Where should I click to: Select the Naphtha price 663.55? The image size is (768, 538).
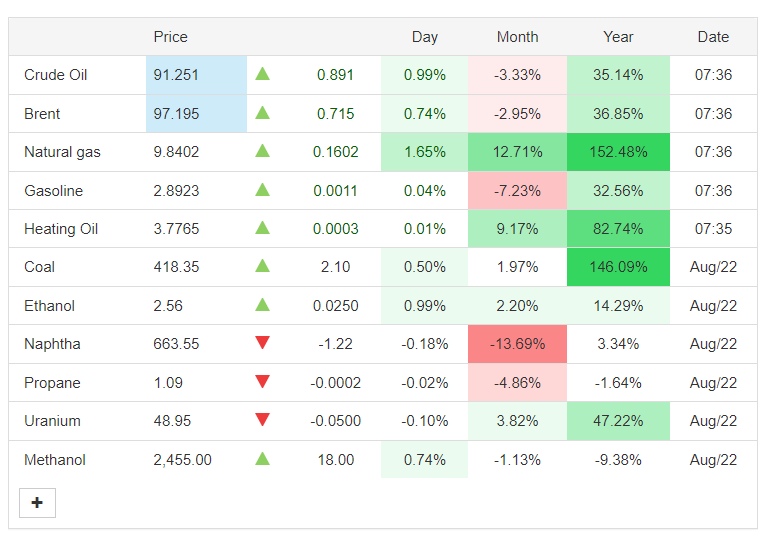(x=176, y=344)
